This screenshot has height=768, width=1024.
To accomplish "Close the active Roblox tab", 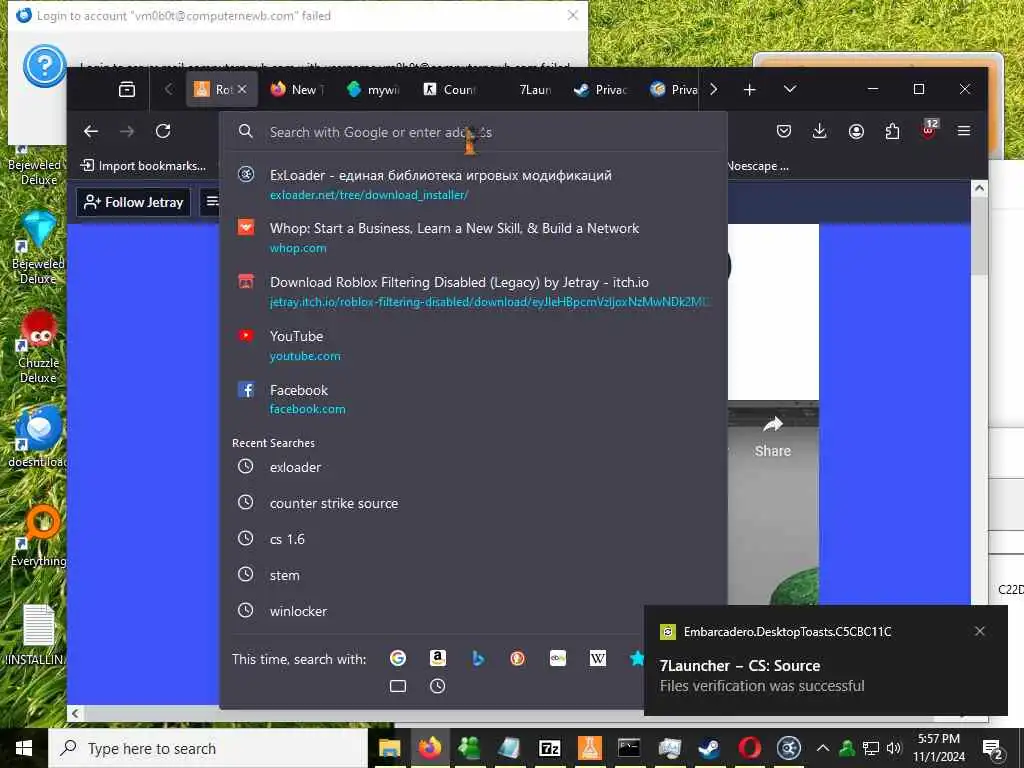I will coord(242,89).
